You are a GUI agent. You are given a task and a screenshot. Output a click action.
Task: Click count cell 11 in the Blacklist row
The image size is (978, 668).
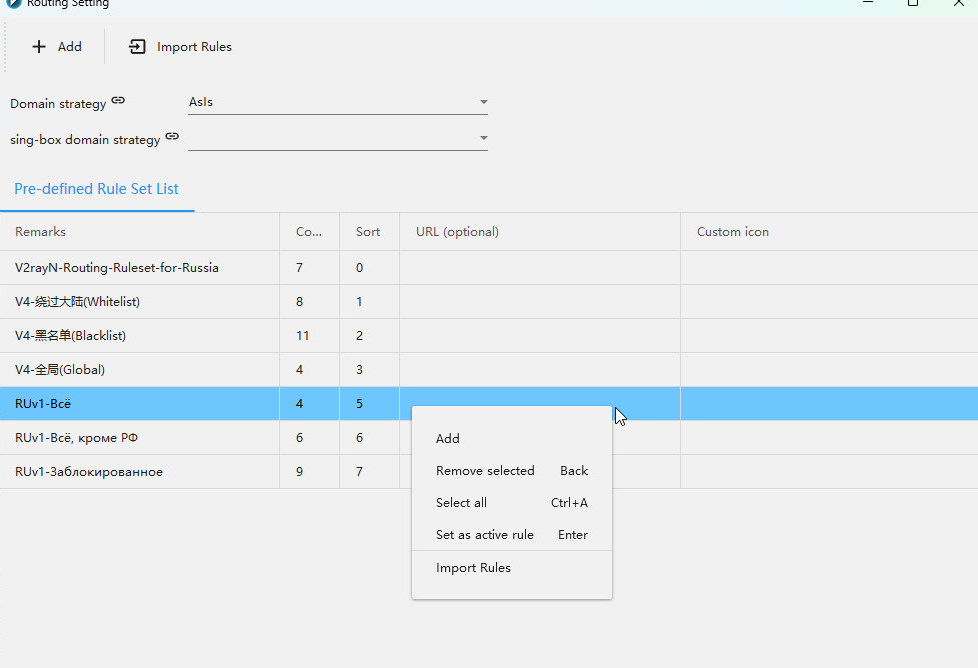(x=309, y=336)
